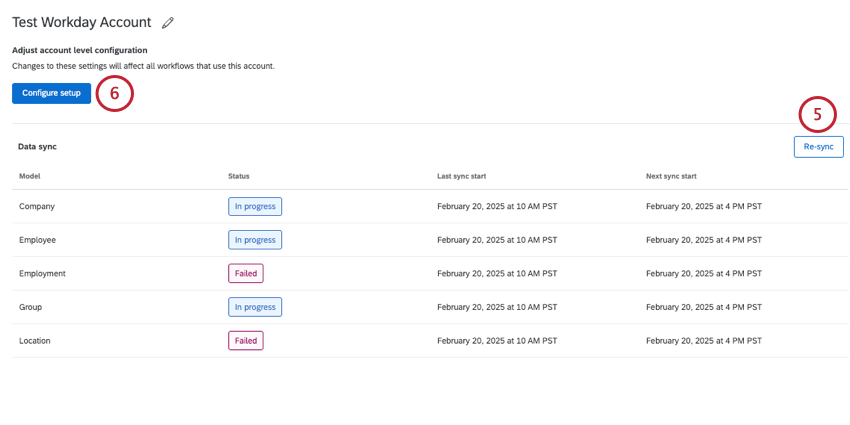Click the Last sync start column header

pyautogui.click(x=462, y=176)
